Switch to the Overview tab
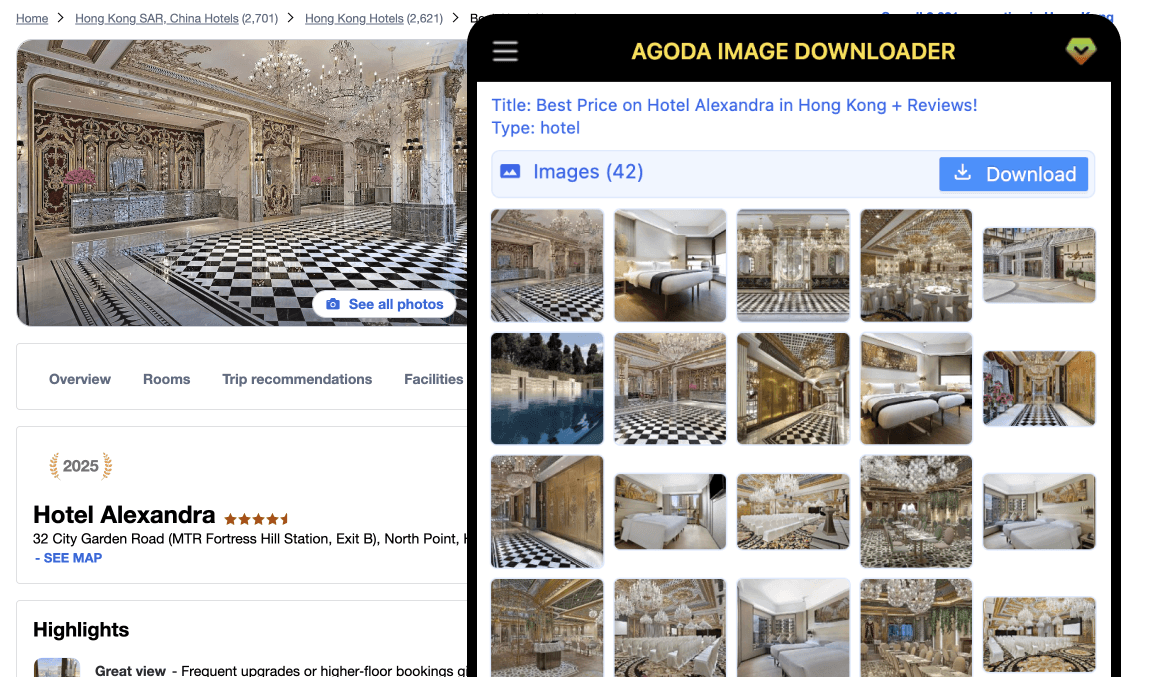This screenshot has width=1160, height=677. (x=80, y=379)
